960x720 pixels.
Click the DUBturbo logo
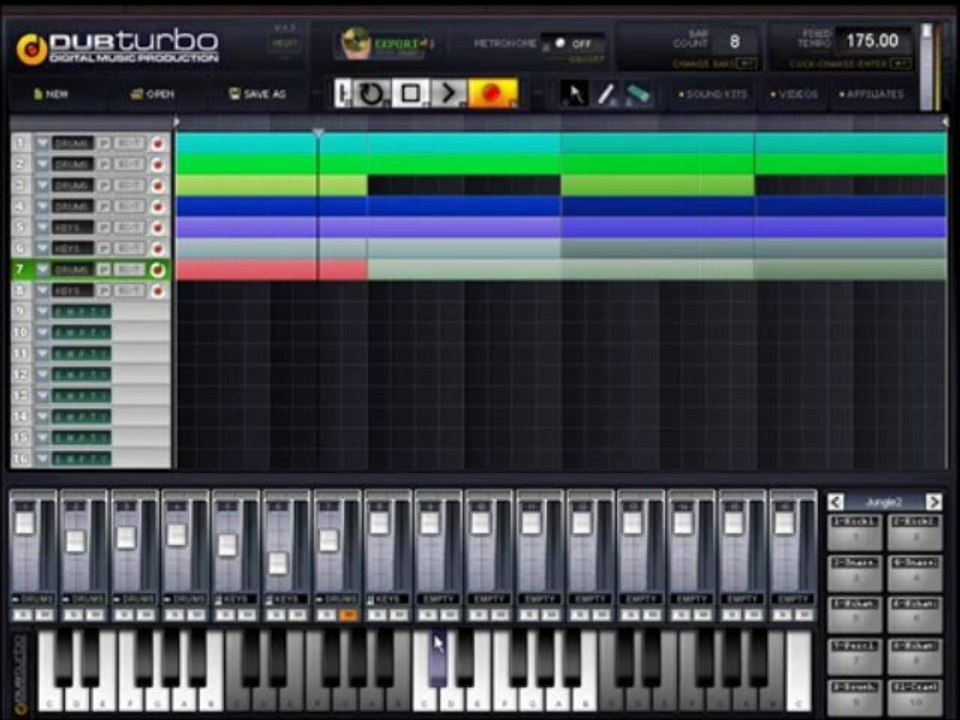tap(118, 47)
